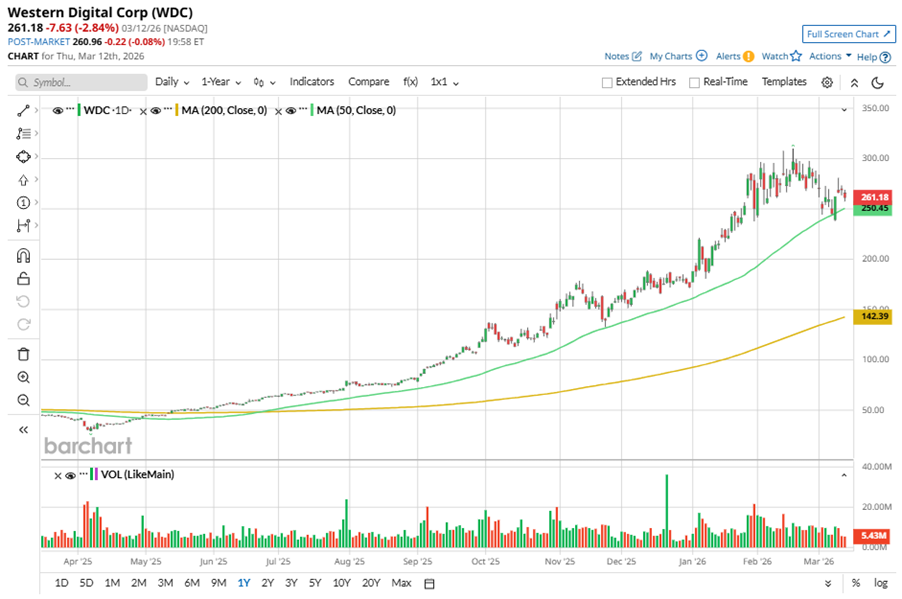Select the arrow marker tool
This screenshot has height=599, width=902.
coord(23,180)
